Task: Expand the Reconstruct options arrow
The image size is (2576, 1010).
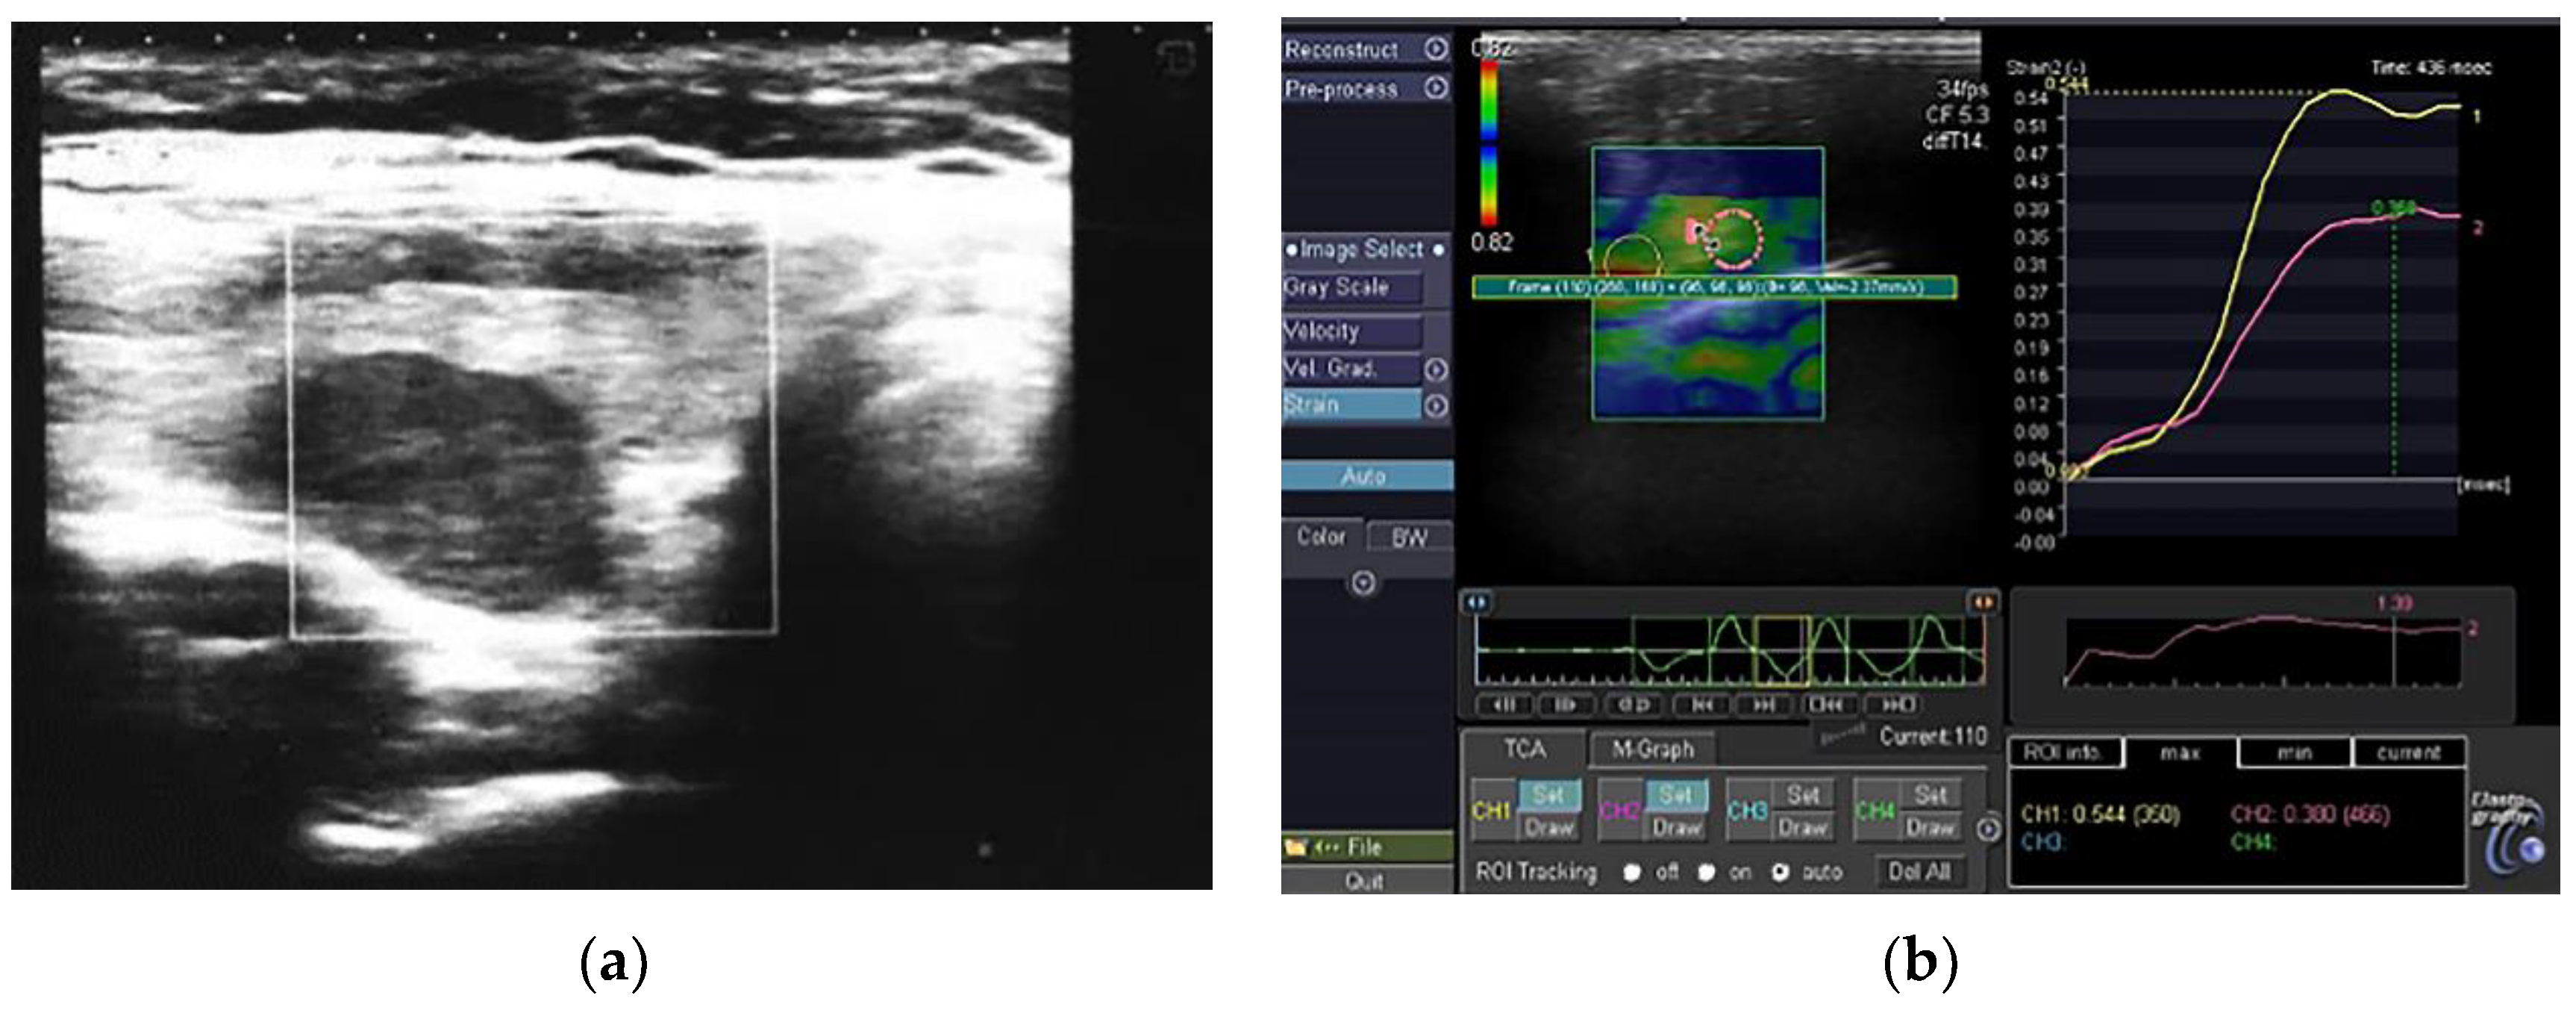Action: 1436,49
